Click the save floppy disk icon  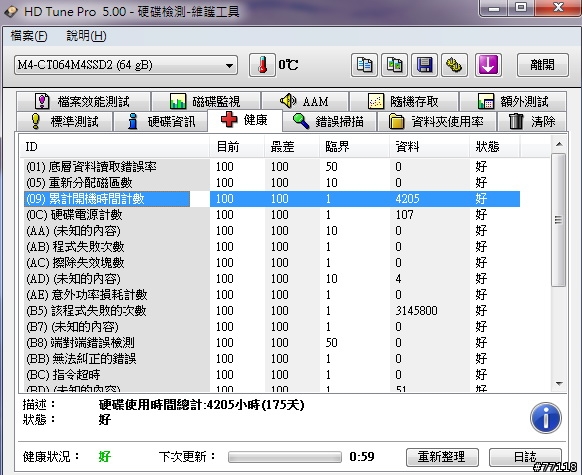[424, 65]
